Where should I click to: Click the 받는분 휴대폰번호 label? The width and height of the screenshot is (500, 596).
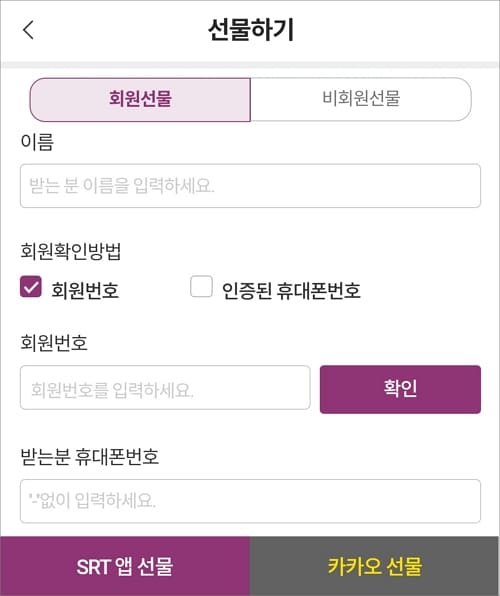pyautogui.click(x=89, y=457)
